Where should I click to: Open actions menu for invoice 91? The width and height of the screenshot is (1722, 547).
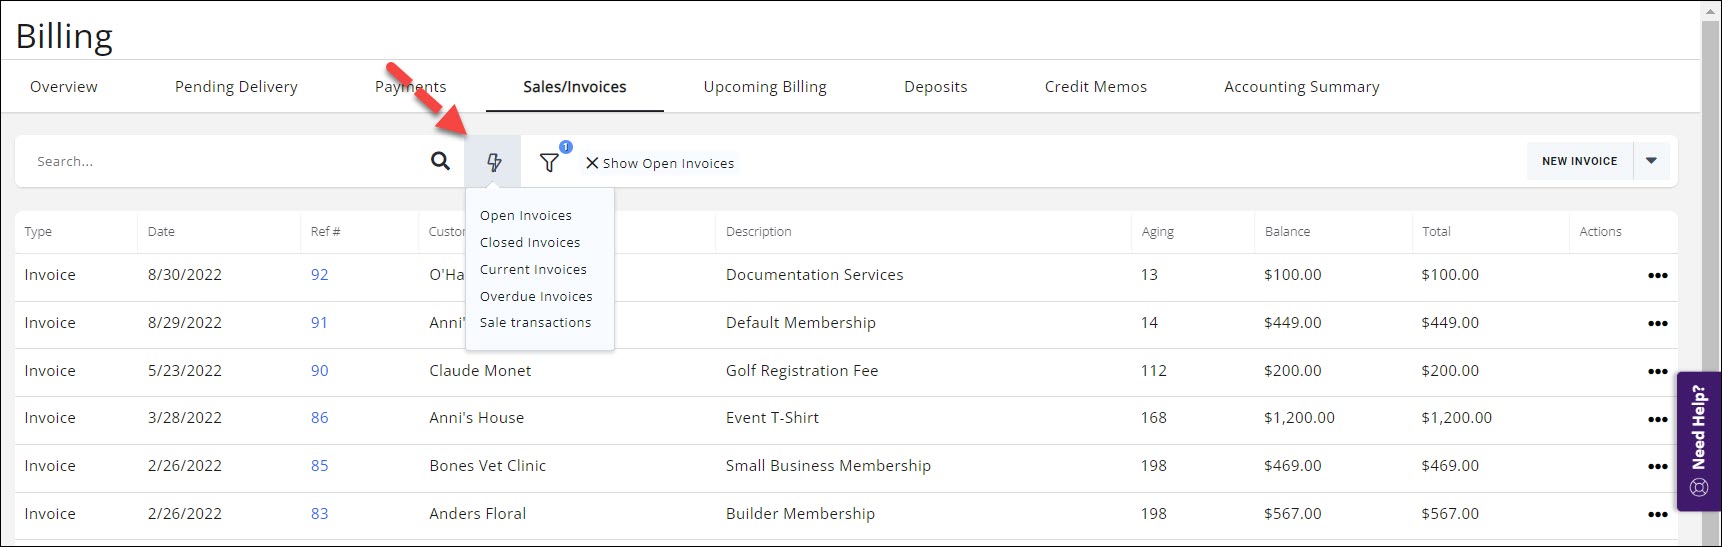[1657, 324]
